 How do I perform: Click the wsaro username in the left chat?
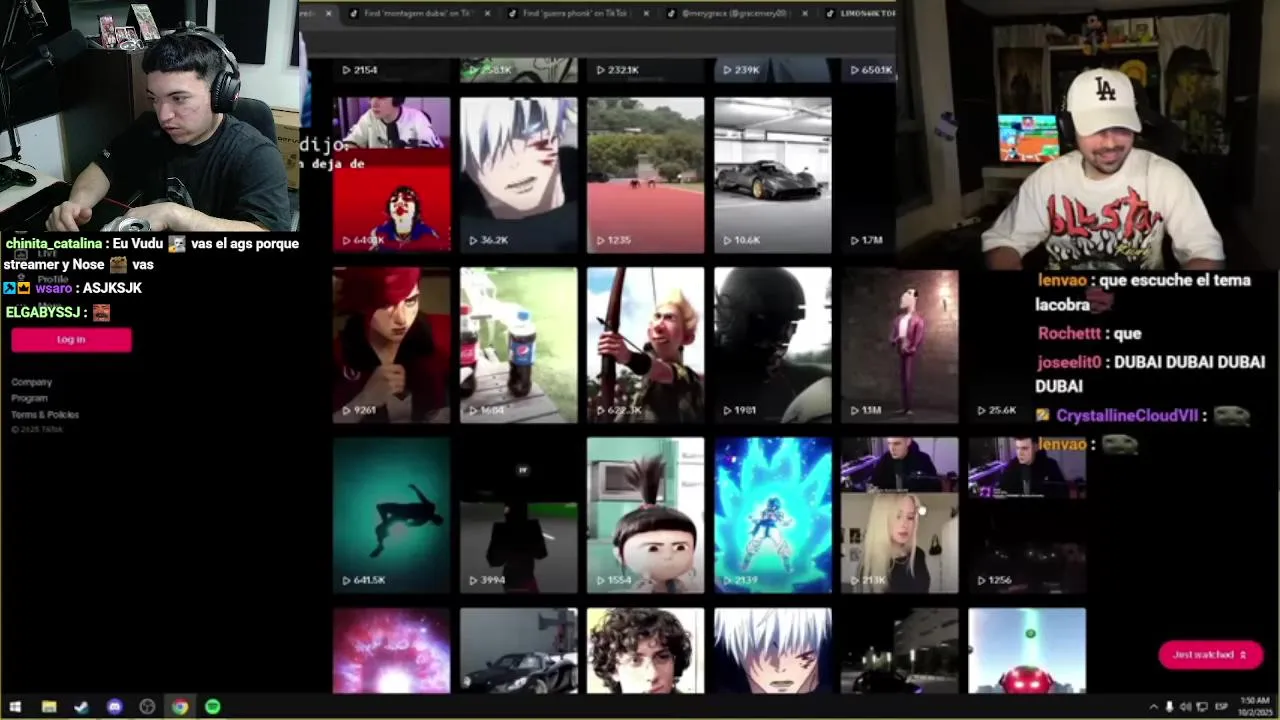53,288
